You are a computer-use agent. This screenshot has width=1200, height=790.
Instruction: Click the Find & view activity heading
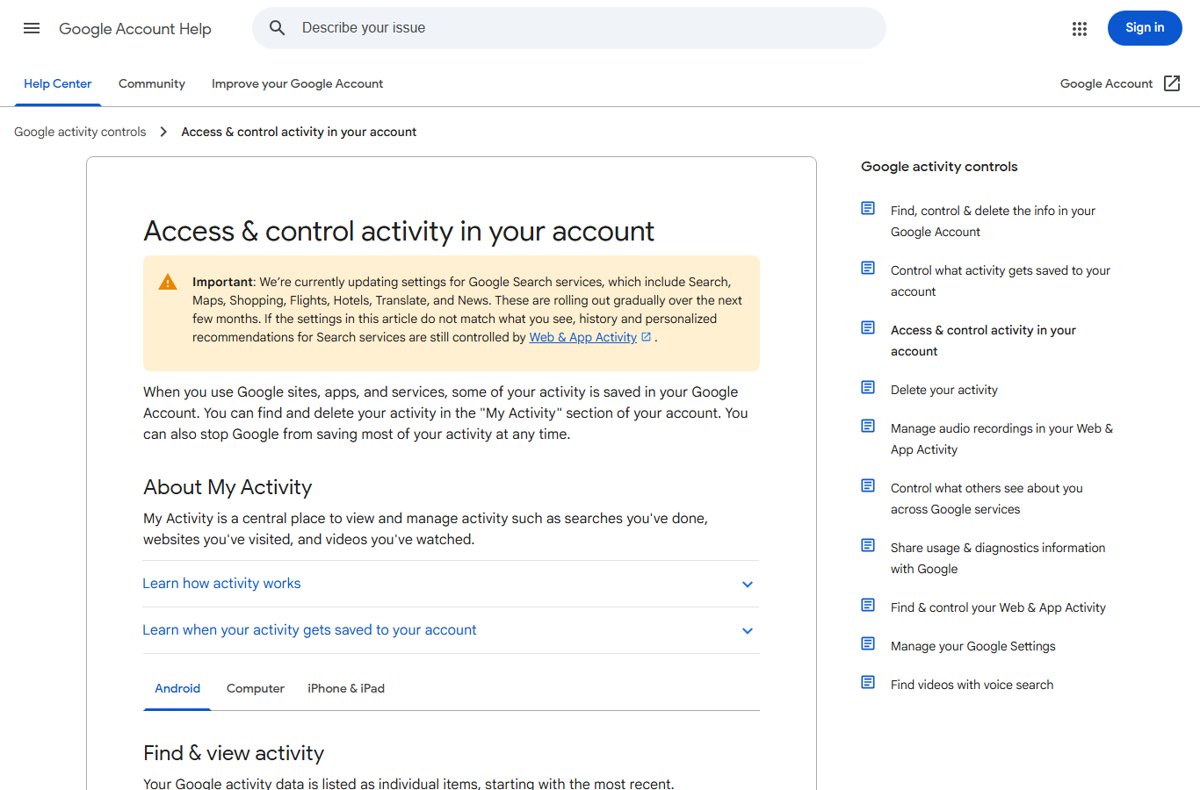coord(233,753)
